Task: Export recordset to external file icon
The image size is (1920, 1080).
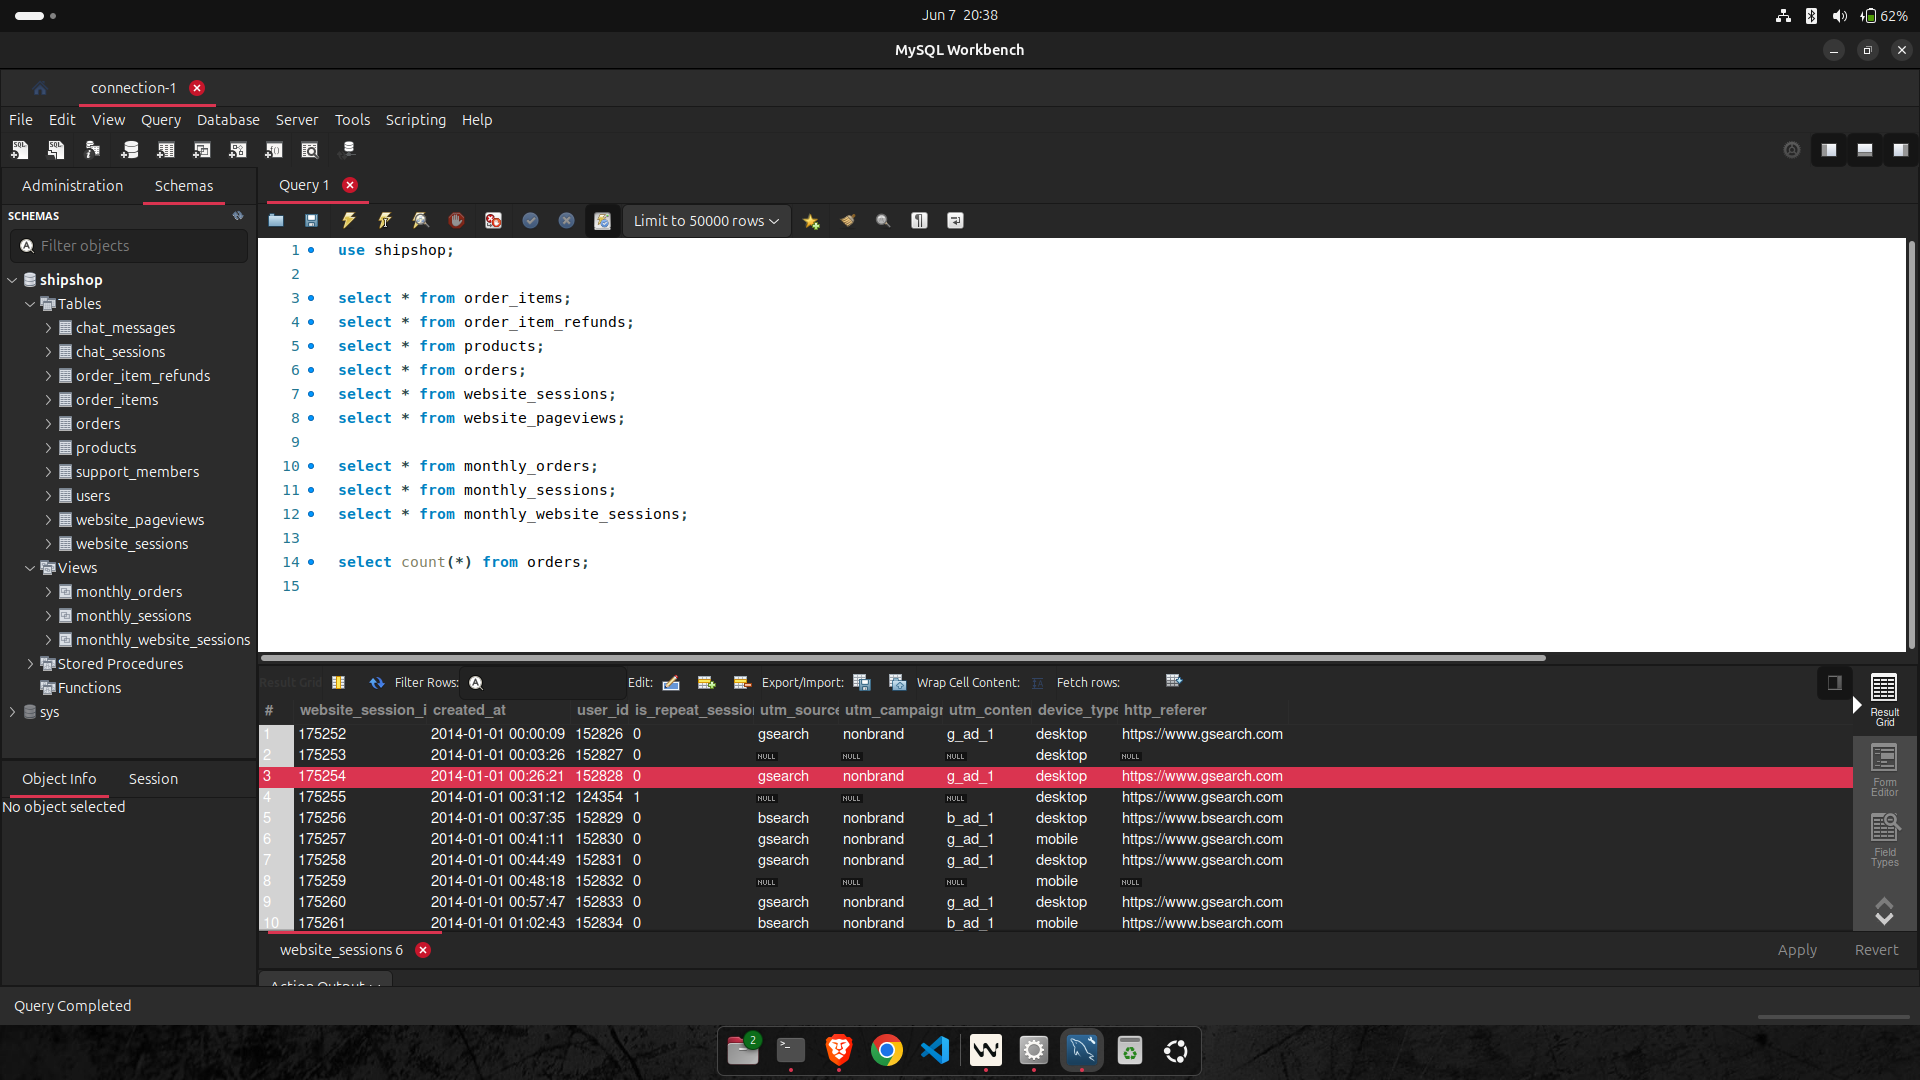Action: coord(861,683)
